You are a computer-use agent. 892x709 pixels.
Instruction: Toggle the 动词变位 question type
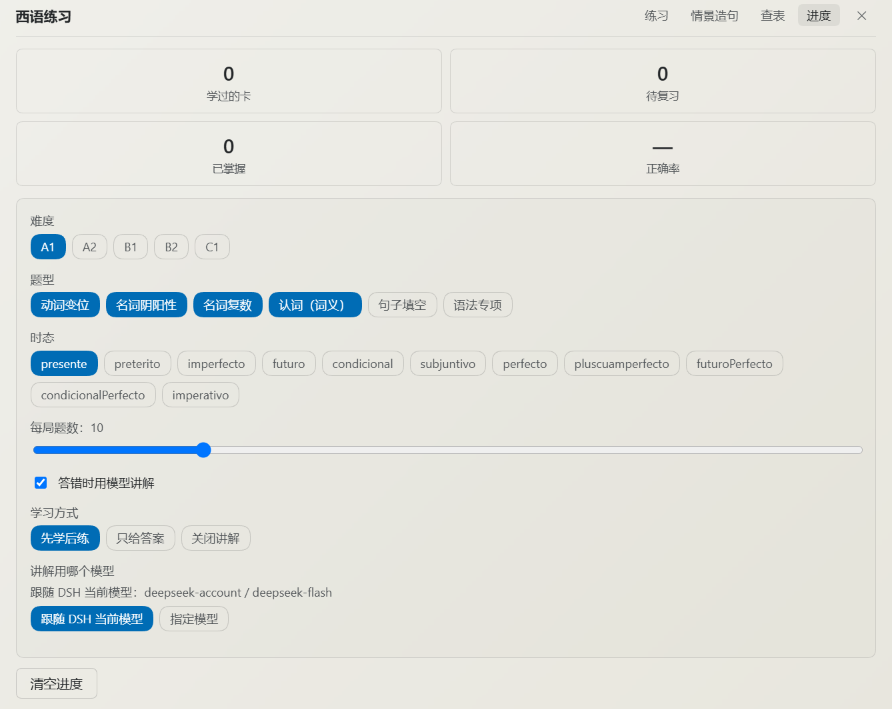pyautogui.click(x=65, y=305)
